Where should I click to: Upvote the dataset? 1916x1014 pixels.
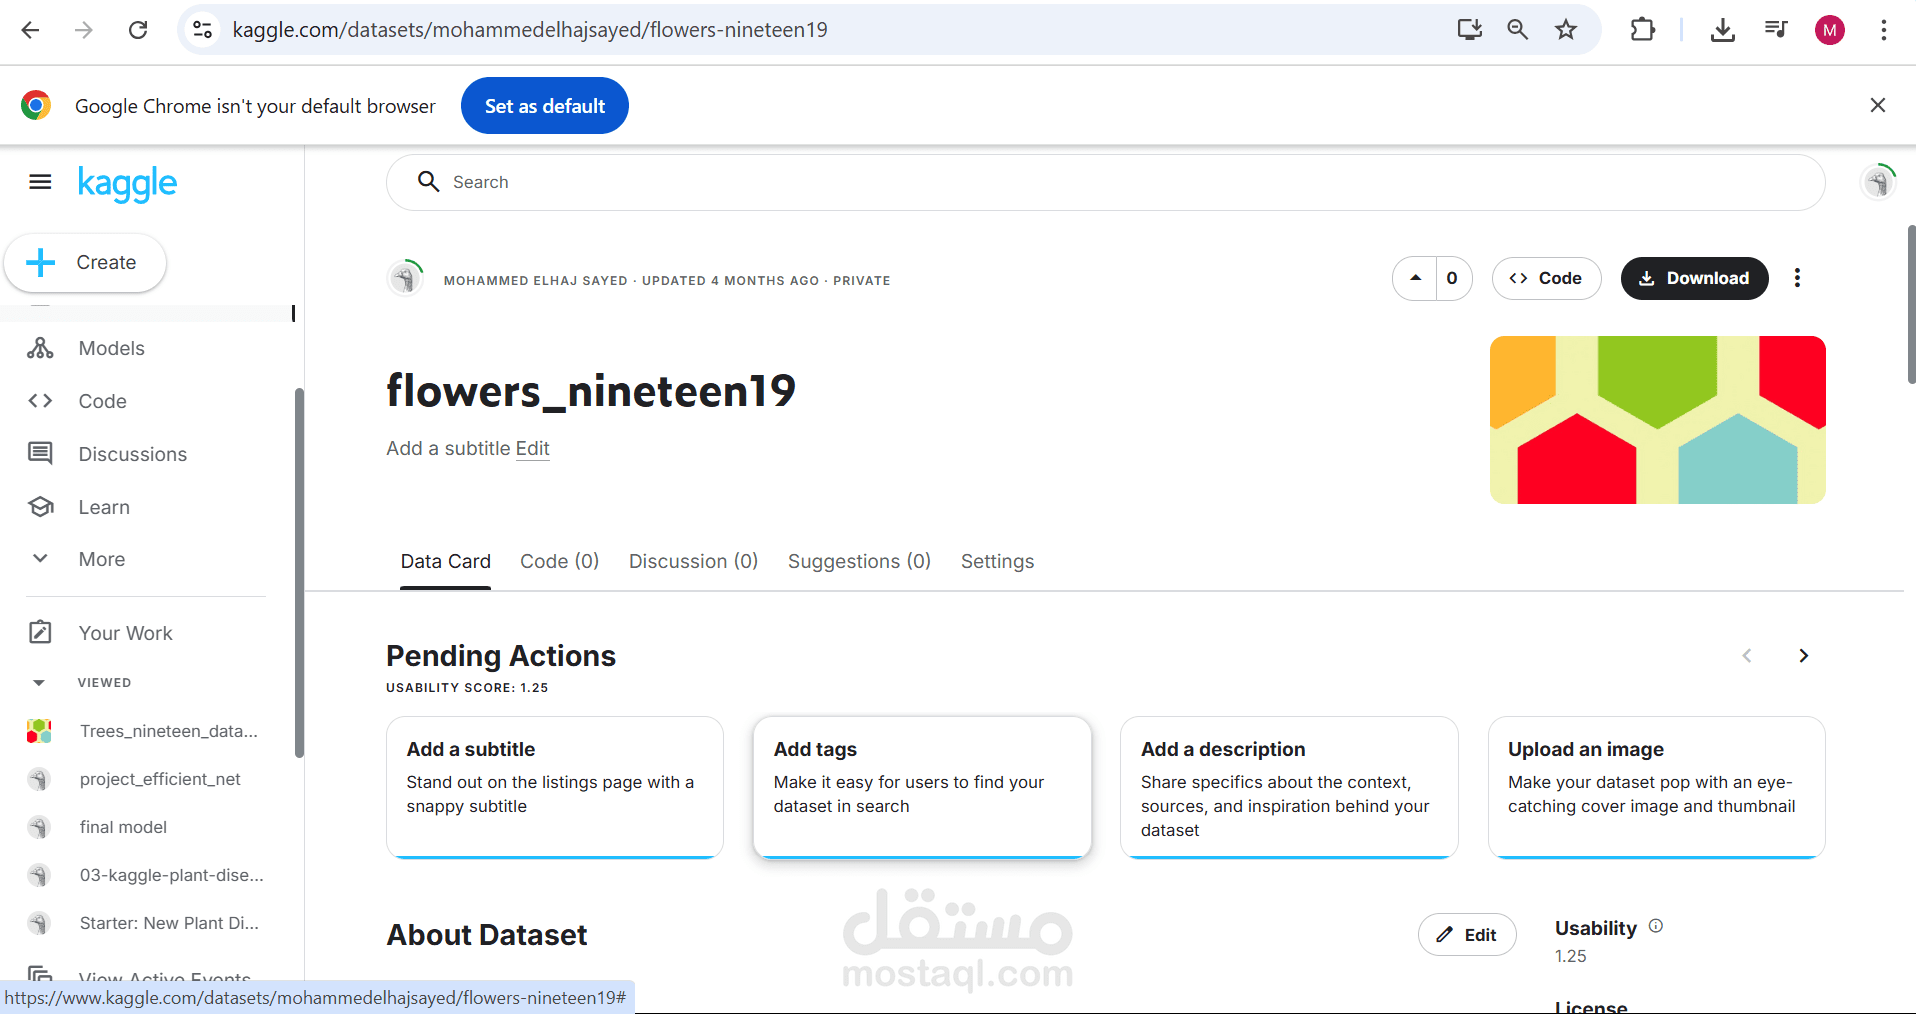tap(1415, 278)
